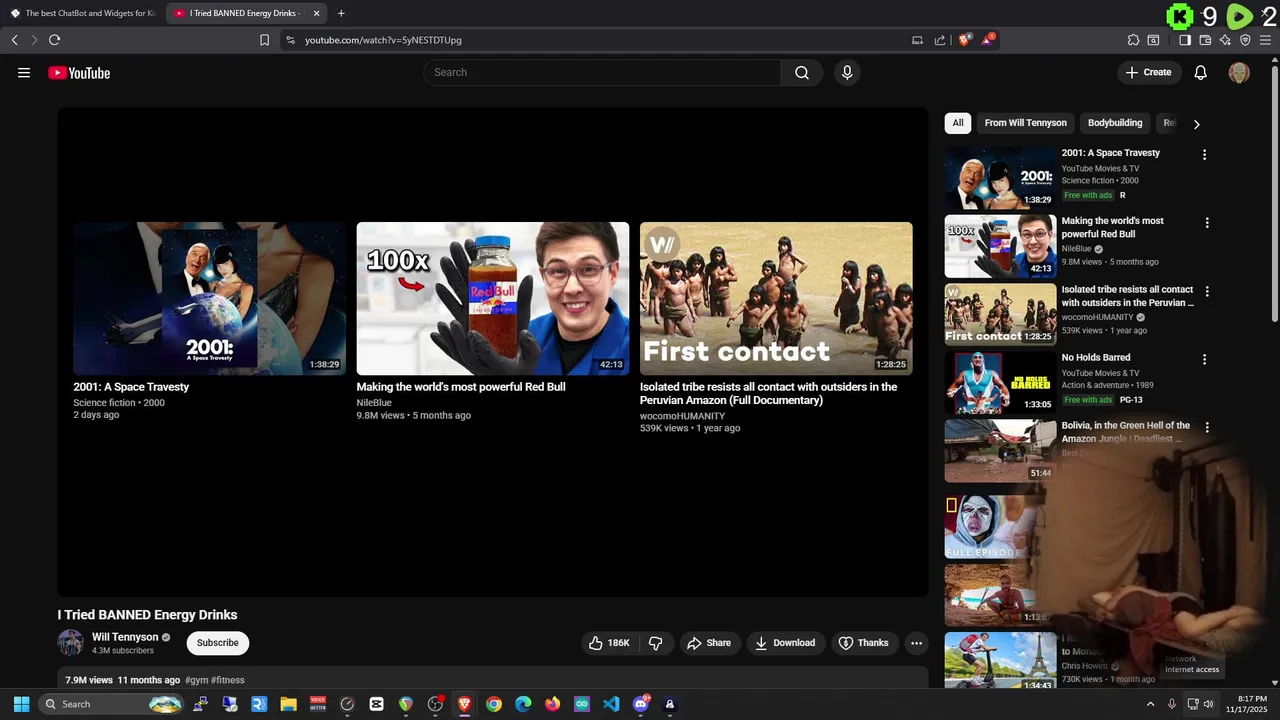Click the Thanks button
Viewport: 1280px width, 720px height.
[x=863, y=643]
